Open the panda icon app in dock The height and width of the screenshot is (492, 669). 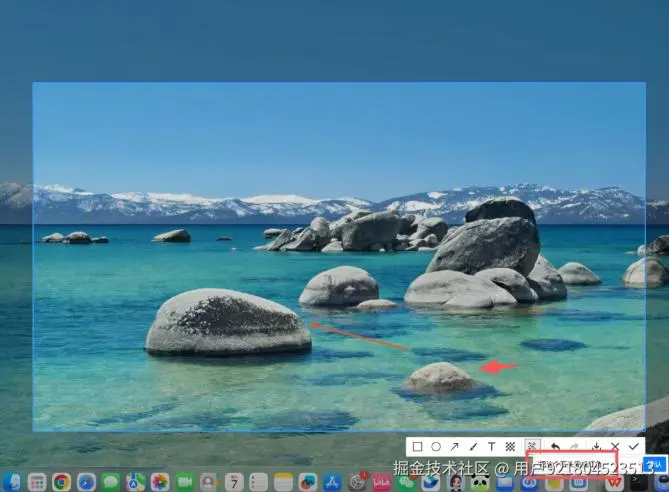[x=480, y=483]
